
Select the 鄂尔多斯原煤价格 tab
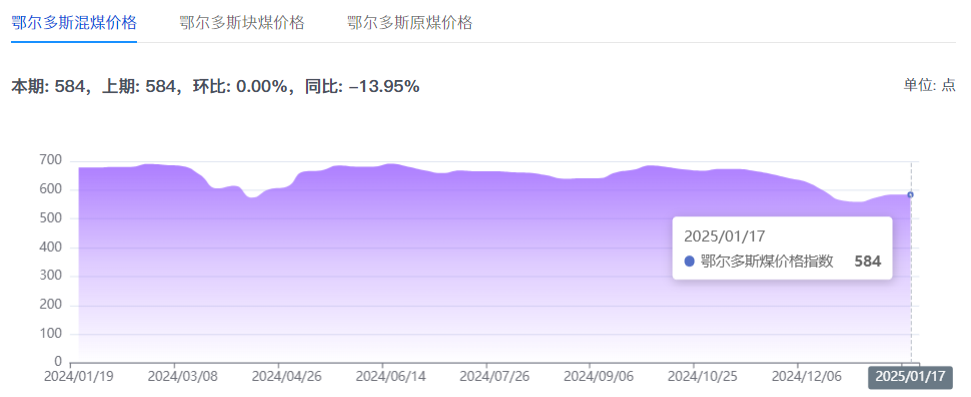click(410, 23)
